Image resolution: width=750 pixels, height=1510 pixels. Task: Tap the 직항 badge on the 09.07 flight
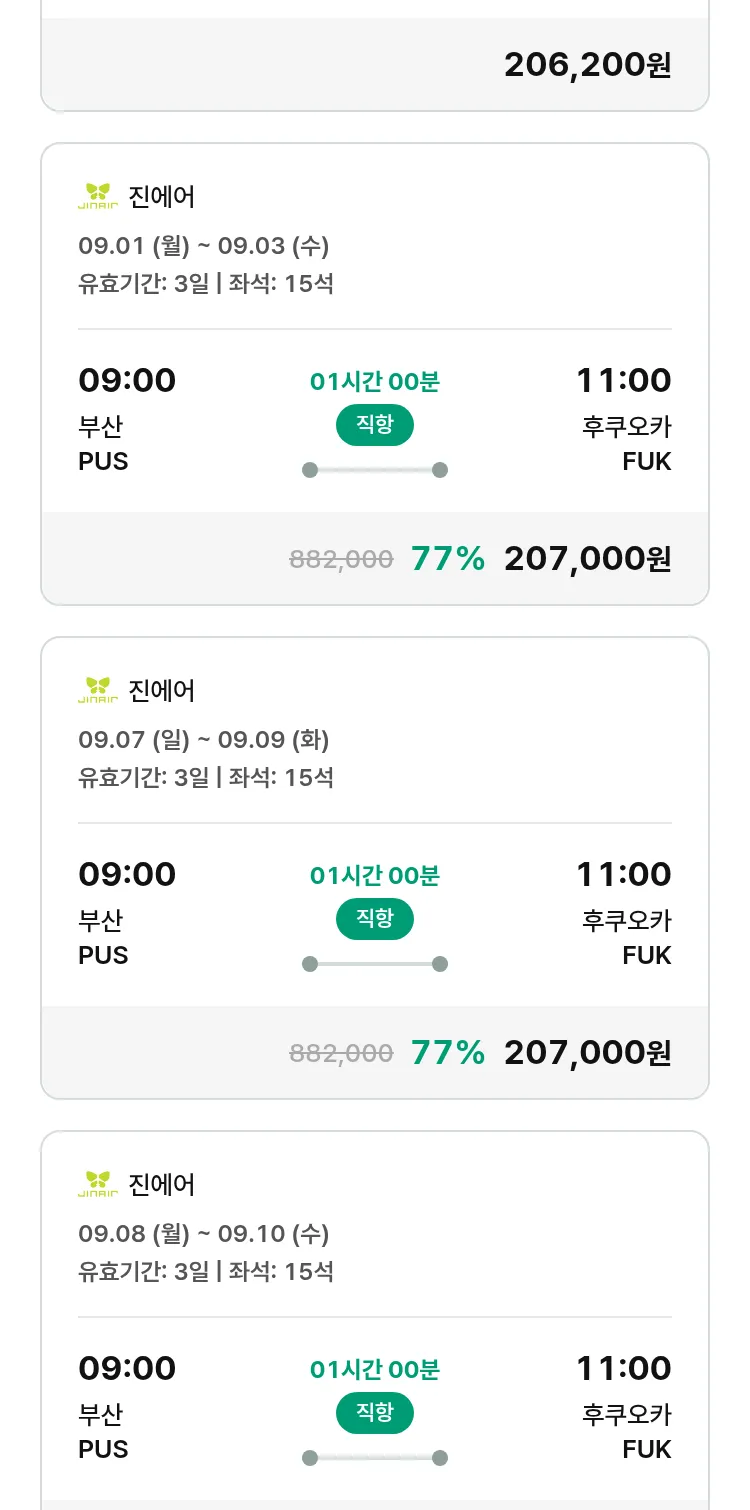(374, 919)
